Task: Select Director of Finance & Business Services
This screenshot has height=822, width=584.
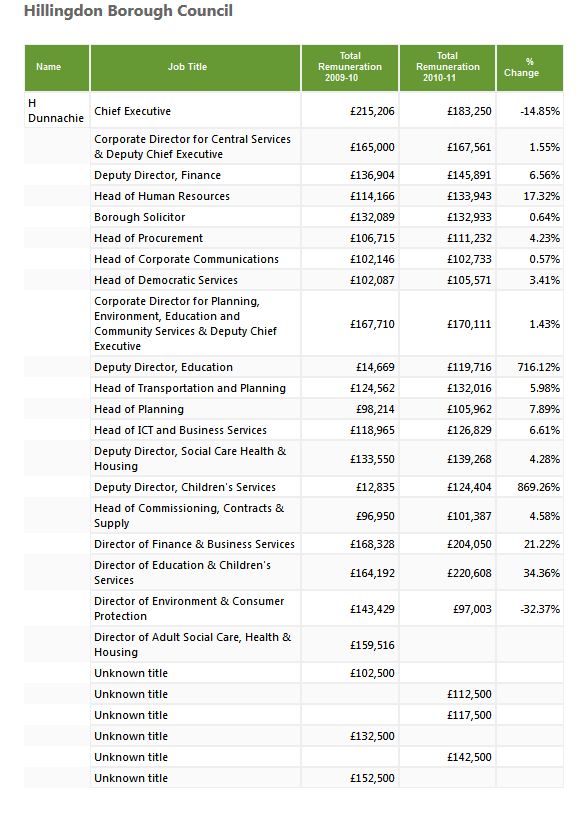Action: (x=194, y=544)
